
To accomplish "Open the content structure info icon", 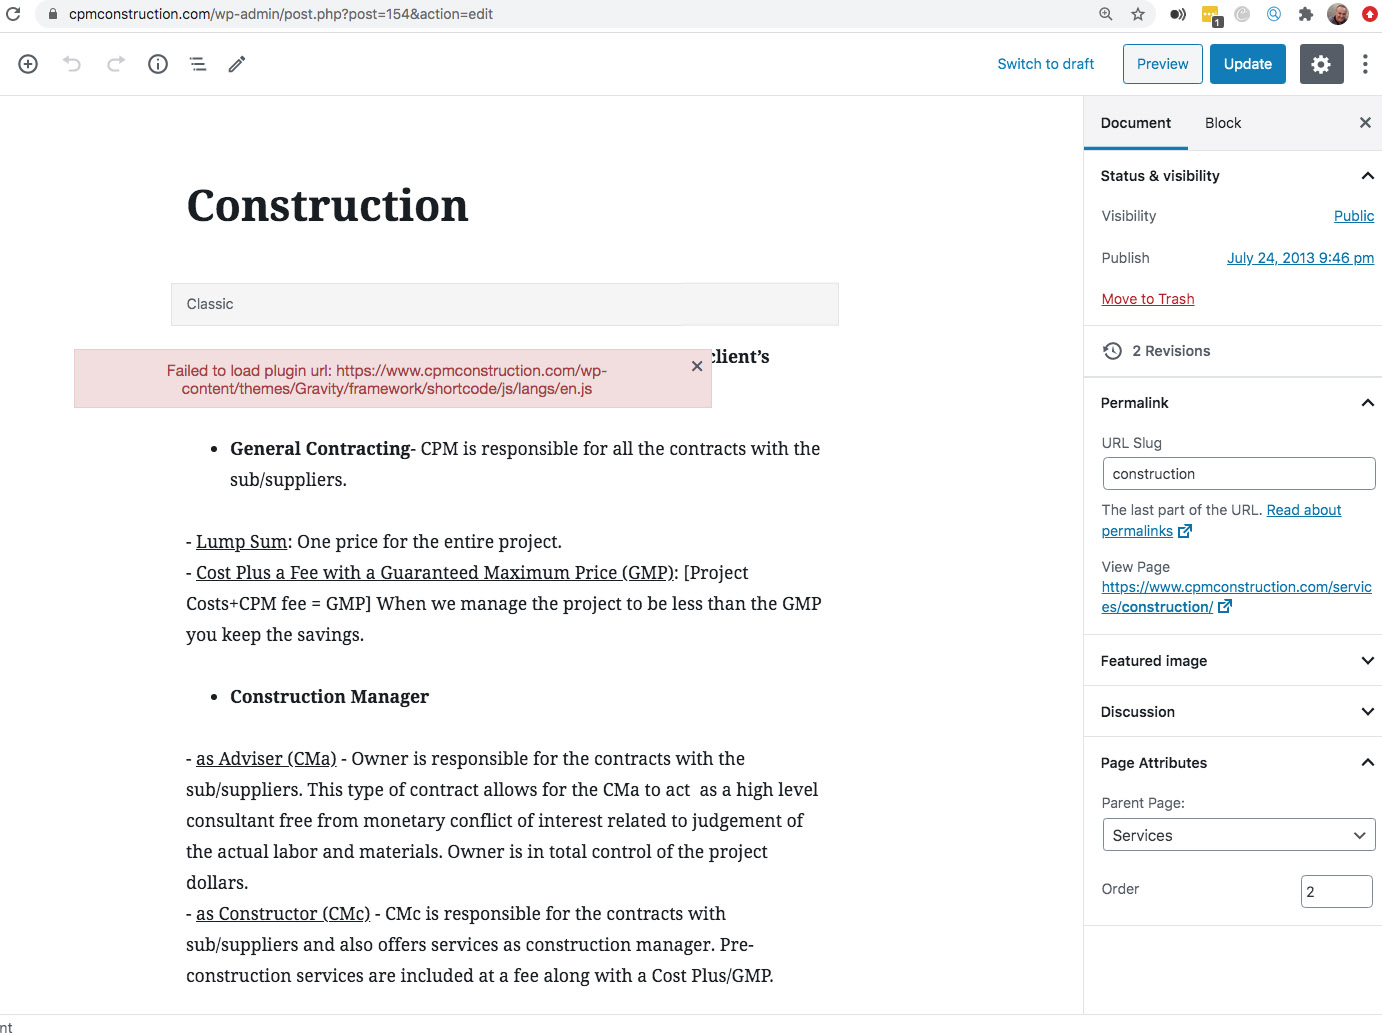I will pyautogui.click(x=158, y=64).
